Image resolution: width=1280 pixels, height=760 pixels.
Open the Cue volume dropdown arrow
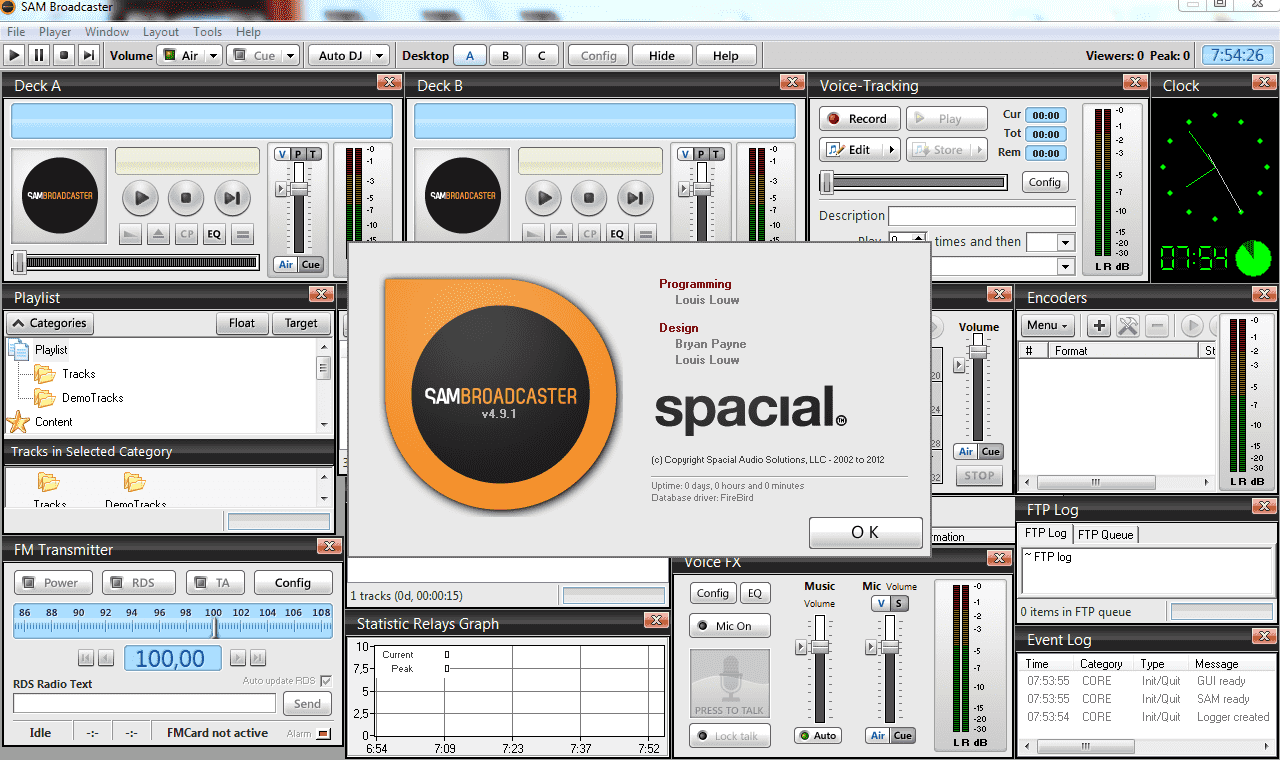pos(291,56)
